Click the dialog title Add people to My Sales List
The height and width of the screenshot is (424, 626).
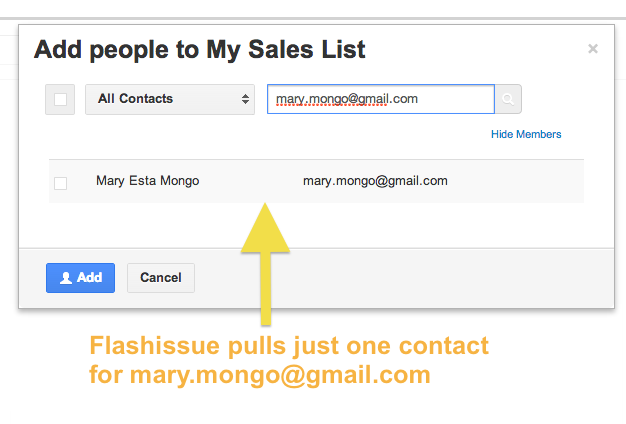point(200,48)
